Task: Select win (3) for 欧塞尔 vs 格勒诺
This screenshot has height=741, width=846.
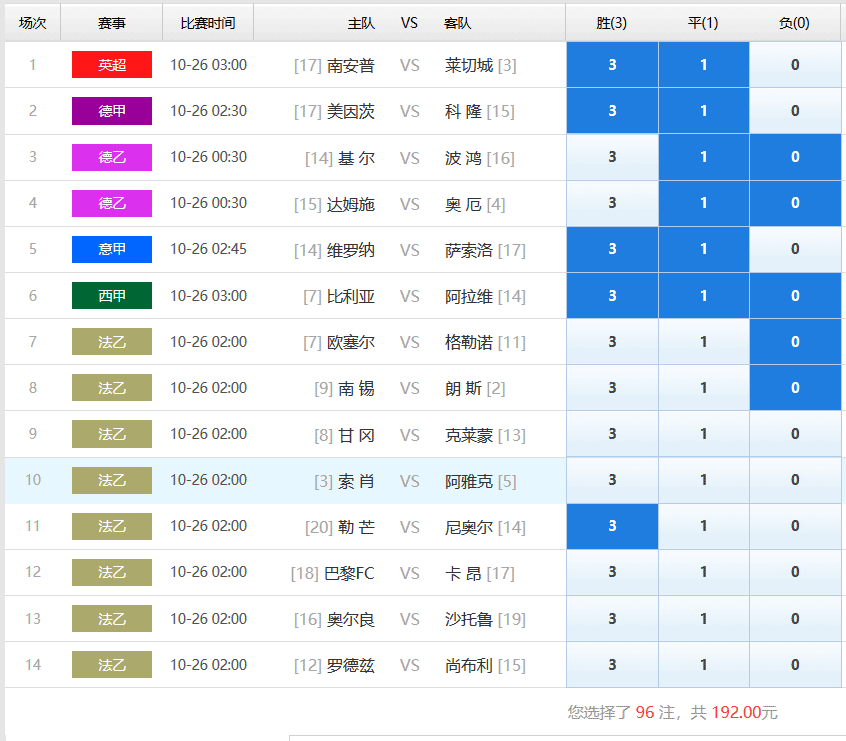Action: coord(612,342)
